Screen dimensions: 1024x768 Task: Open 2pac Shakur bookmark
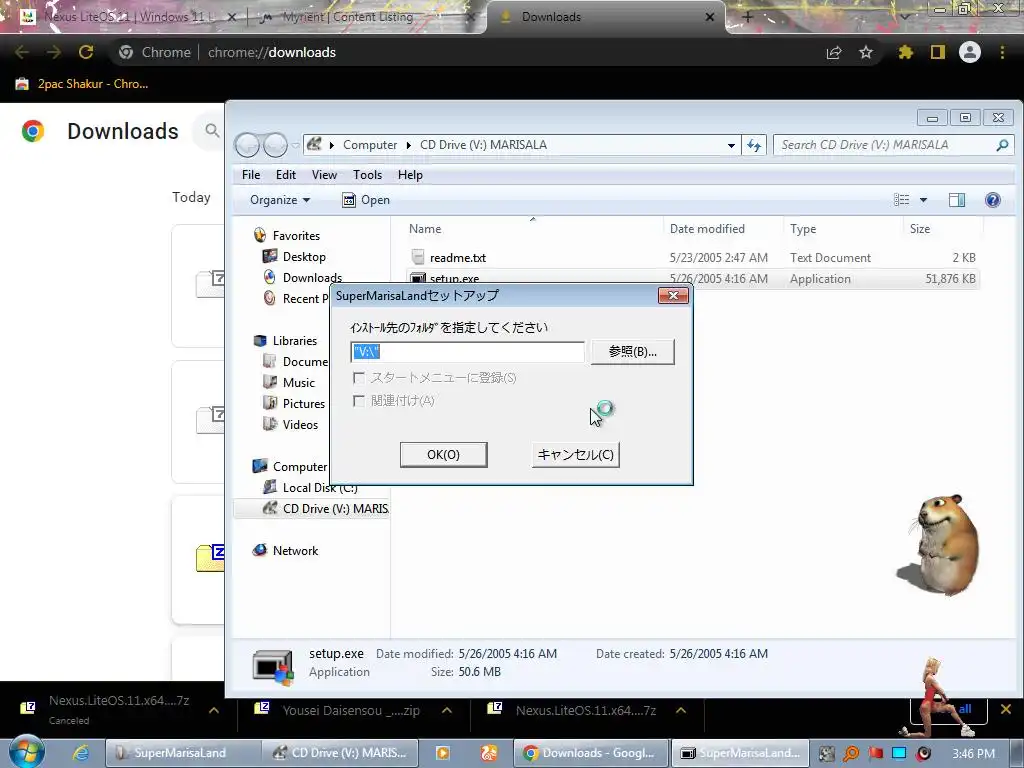coord(83,84)
